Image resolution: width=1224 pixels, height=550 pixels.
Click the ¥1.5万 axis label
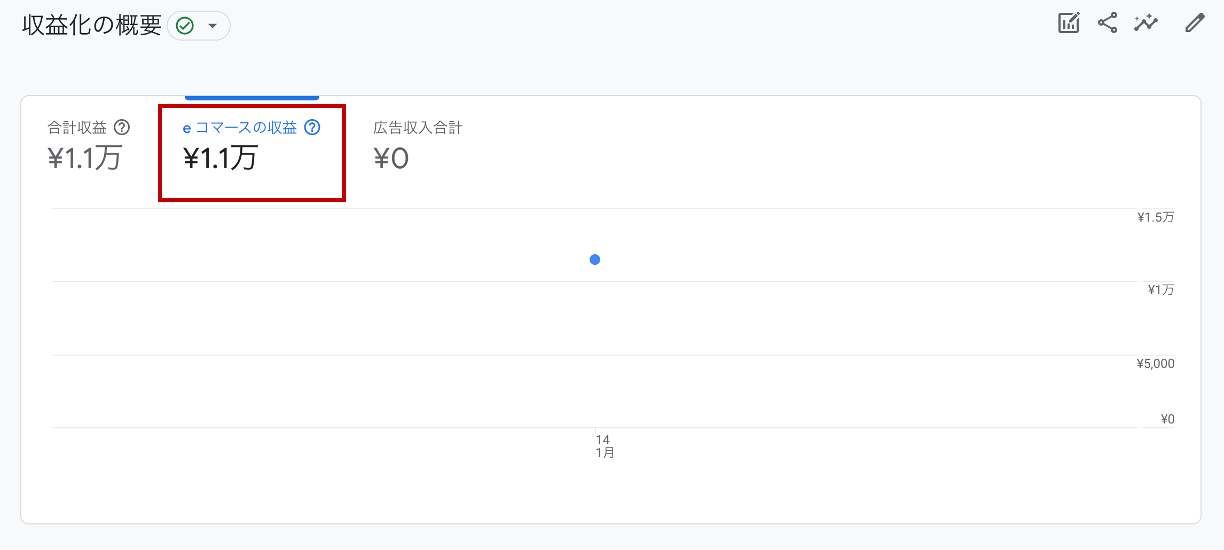point(1155,217)
